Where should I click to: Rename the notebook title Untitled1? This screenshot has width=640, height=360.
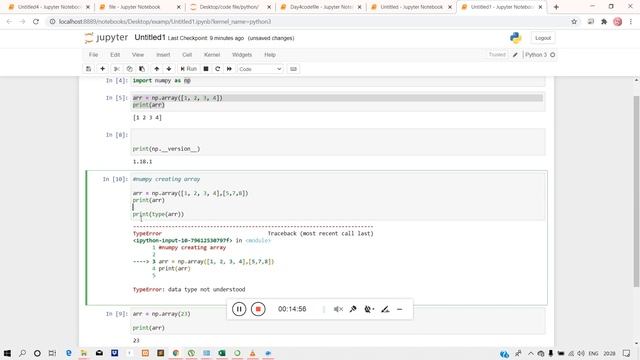coord(150,38)
